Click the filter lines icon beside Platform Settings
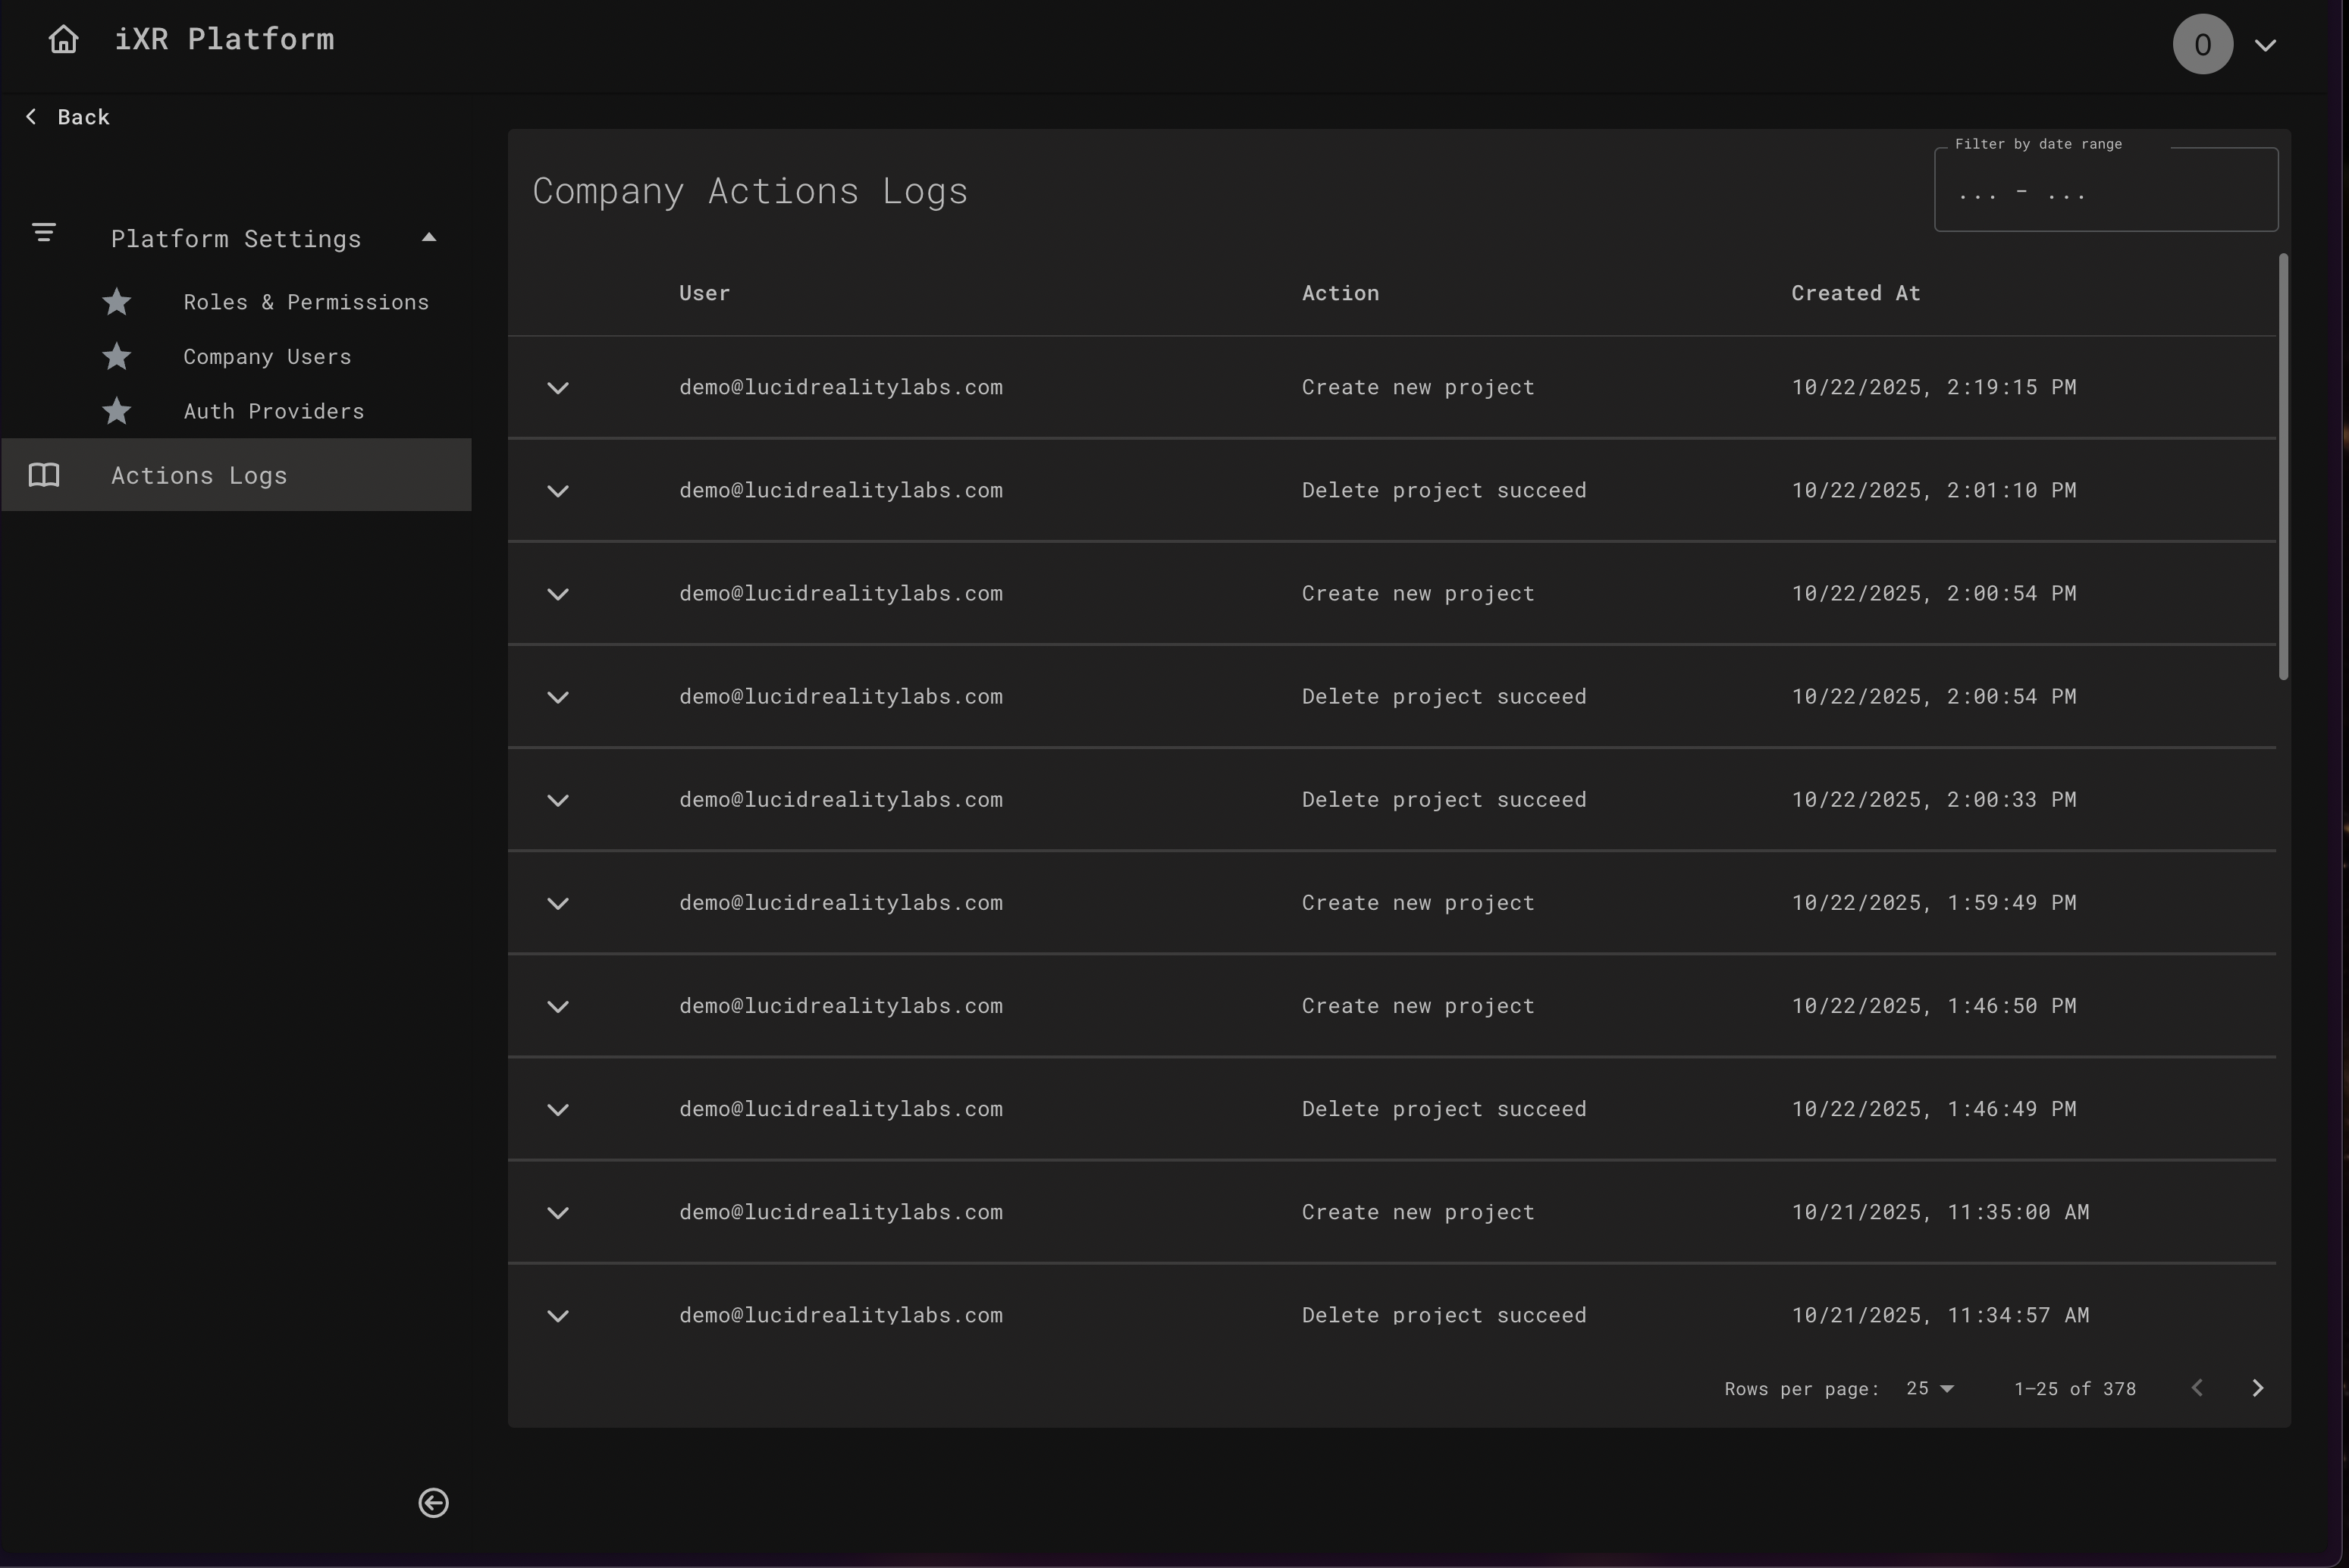 click(43, 233)
